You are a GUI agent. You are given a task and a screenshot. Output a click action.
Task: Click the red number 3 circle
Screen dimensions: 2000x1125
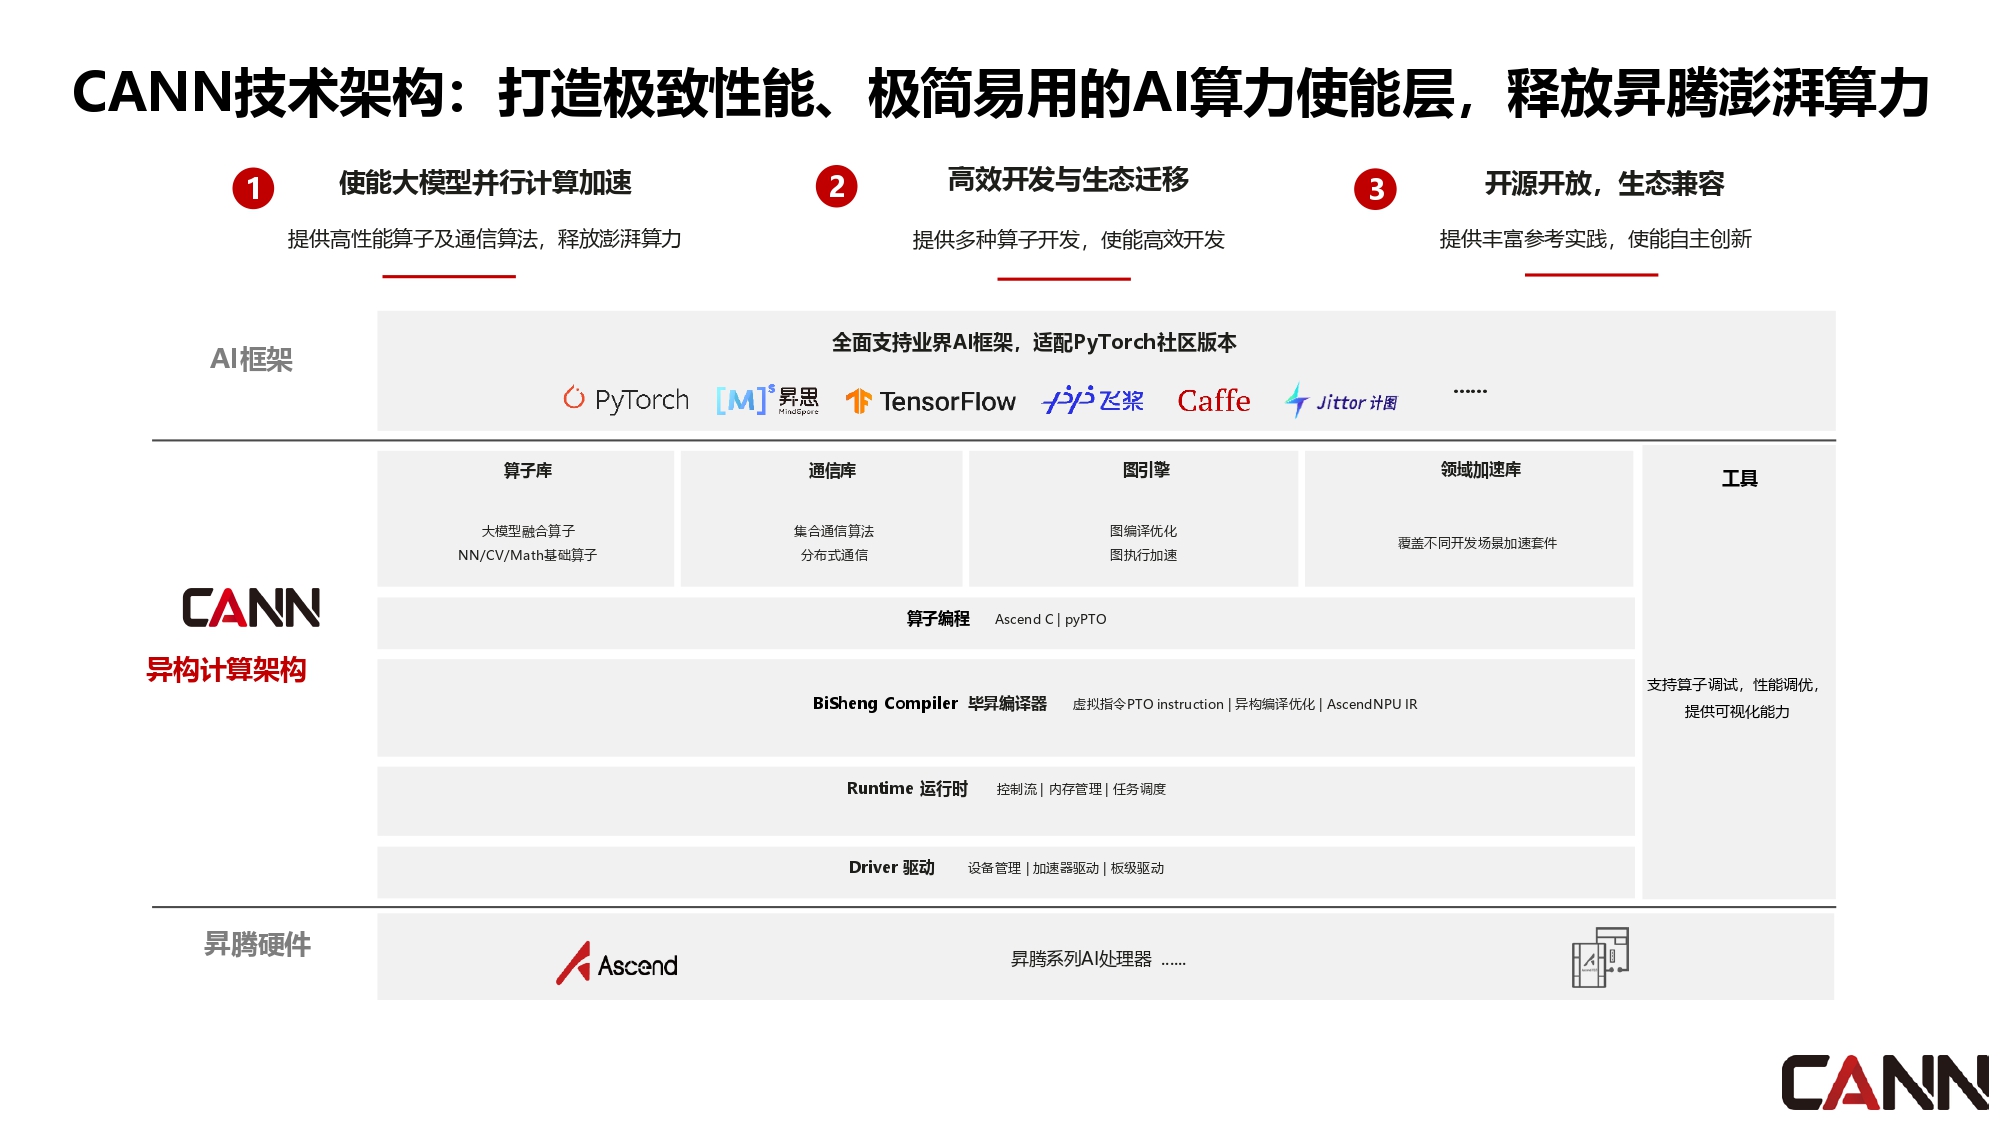pyautogui.click(x=1375, y=189)
